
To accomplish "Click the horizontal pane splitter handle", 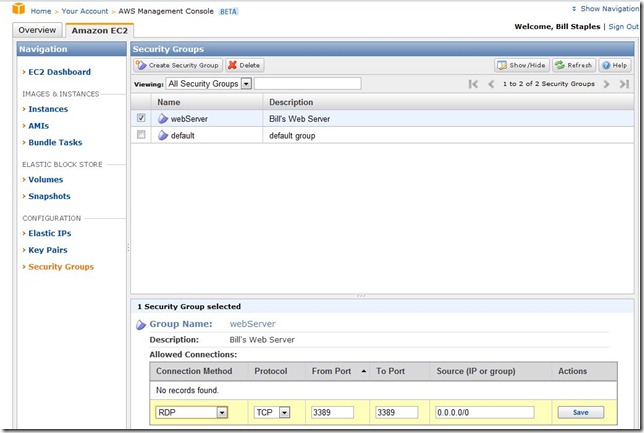I will click(x=361, y=296).
